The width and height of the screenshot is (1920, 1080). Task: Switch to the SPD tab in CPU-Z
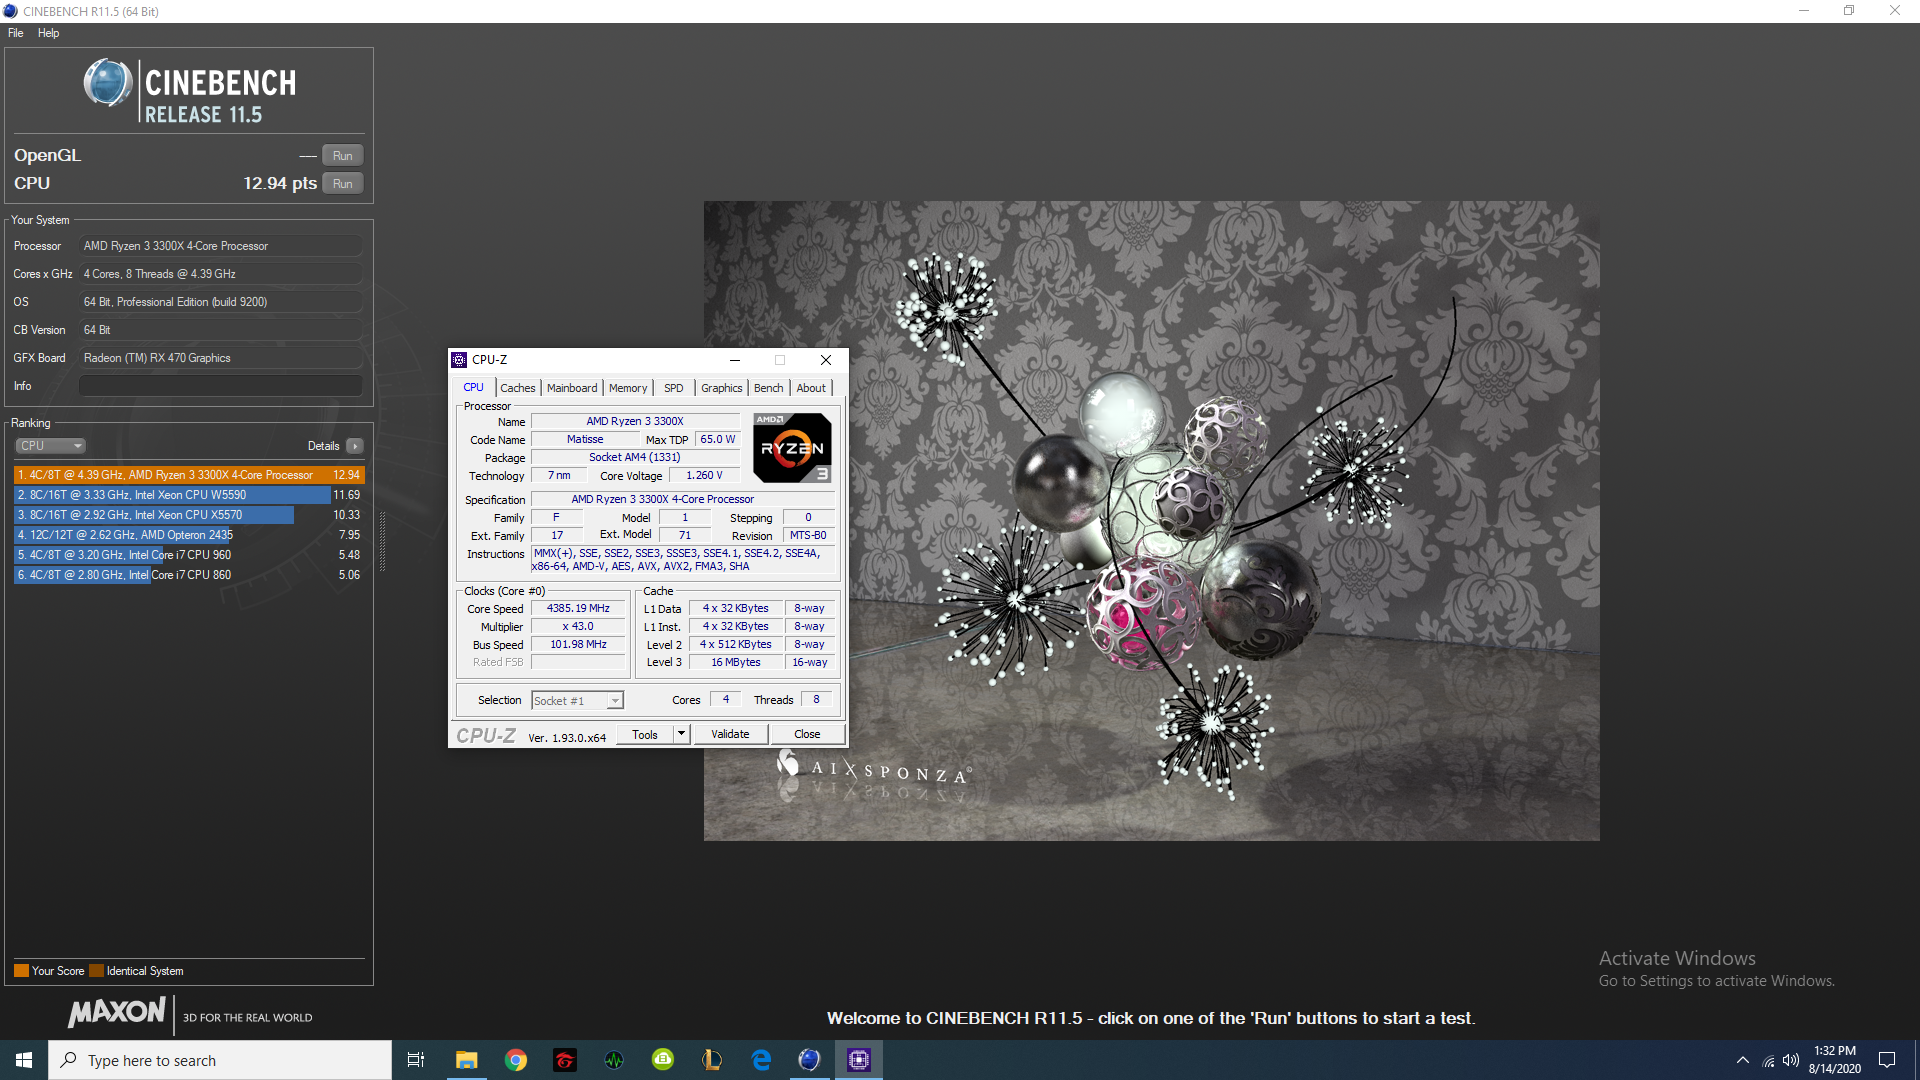pos(674,388)
